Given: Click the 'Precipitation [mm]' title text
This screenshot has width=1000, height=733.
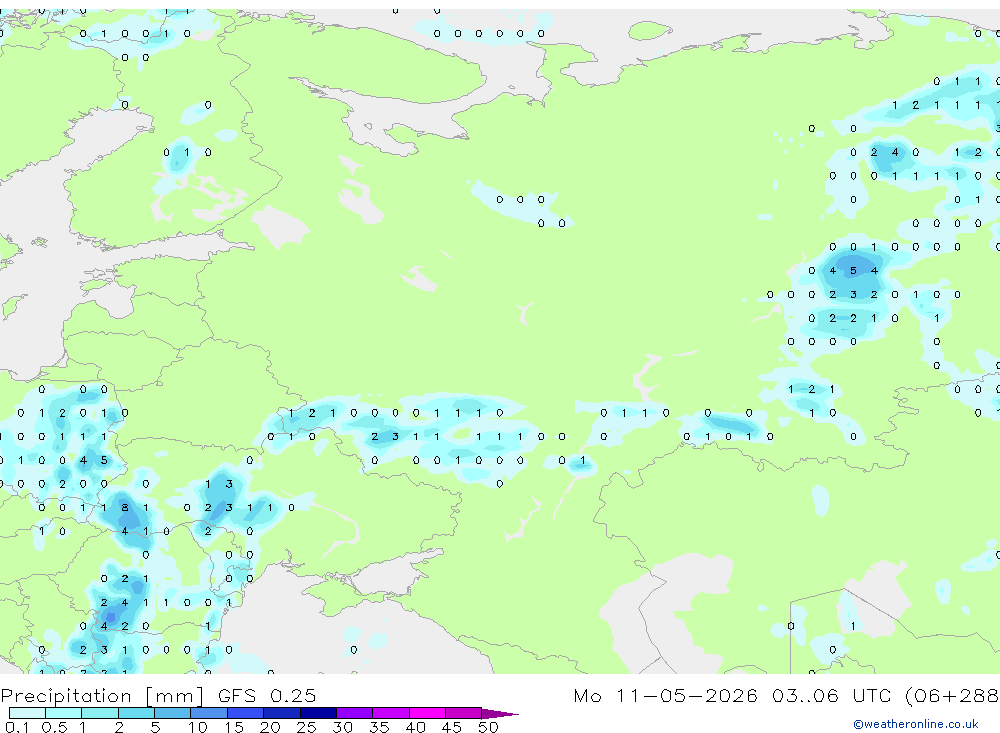Looking at the screenshot, I should pyautogui.click(x=102, y=695).
